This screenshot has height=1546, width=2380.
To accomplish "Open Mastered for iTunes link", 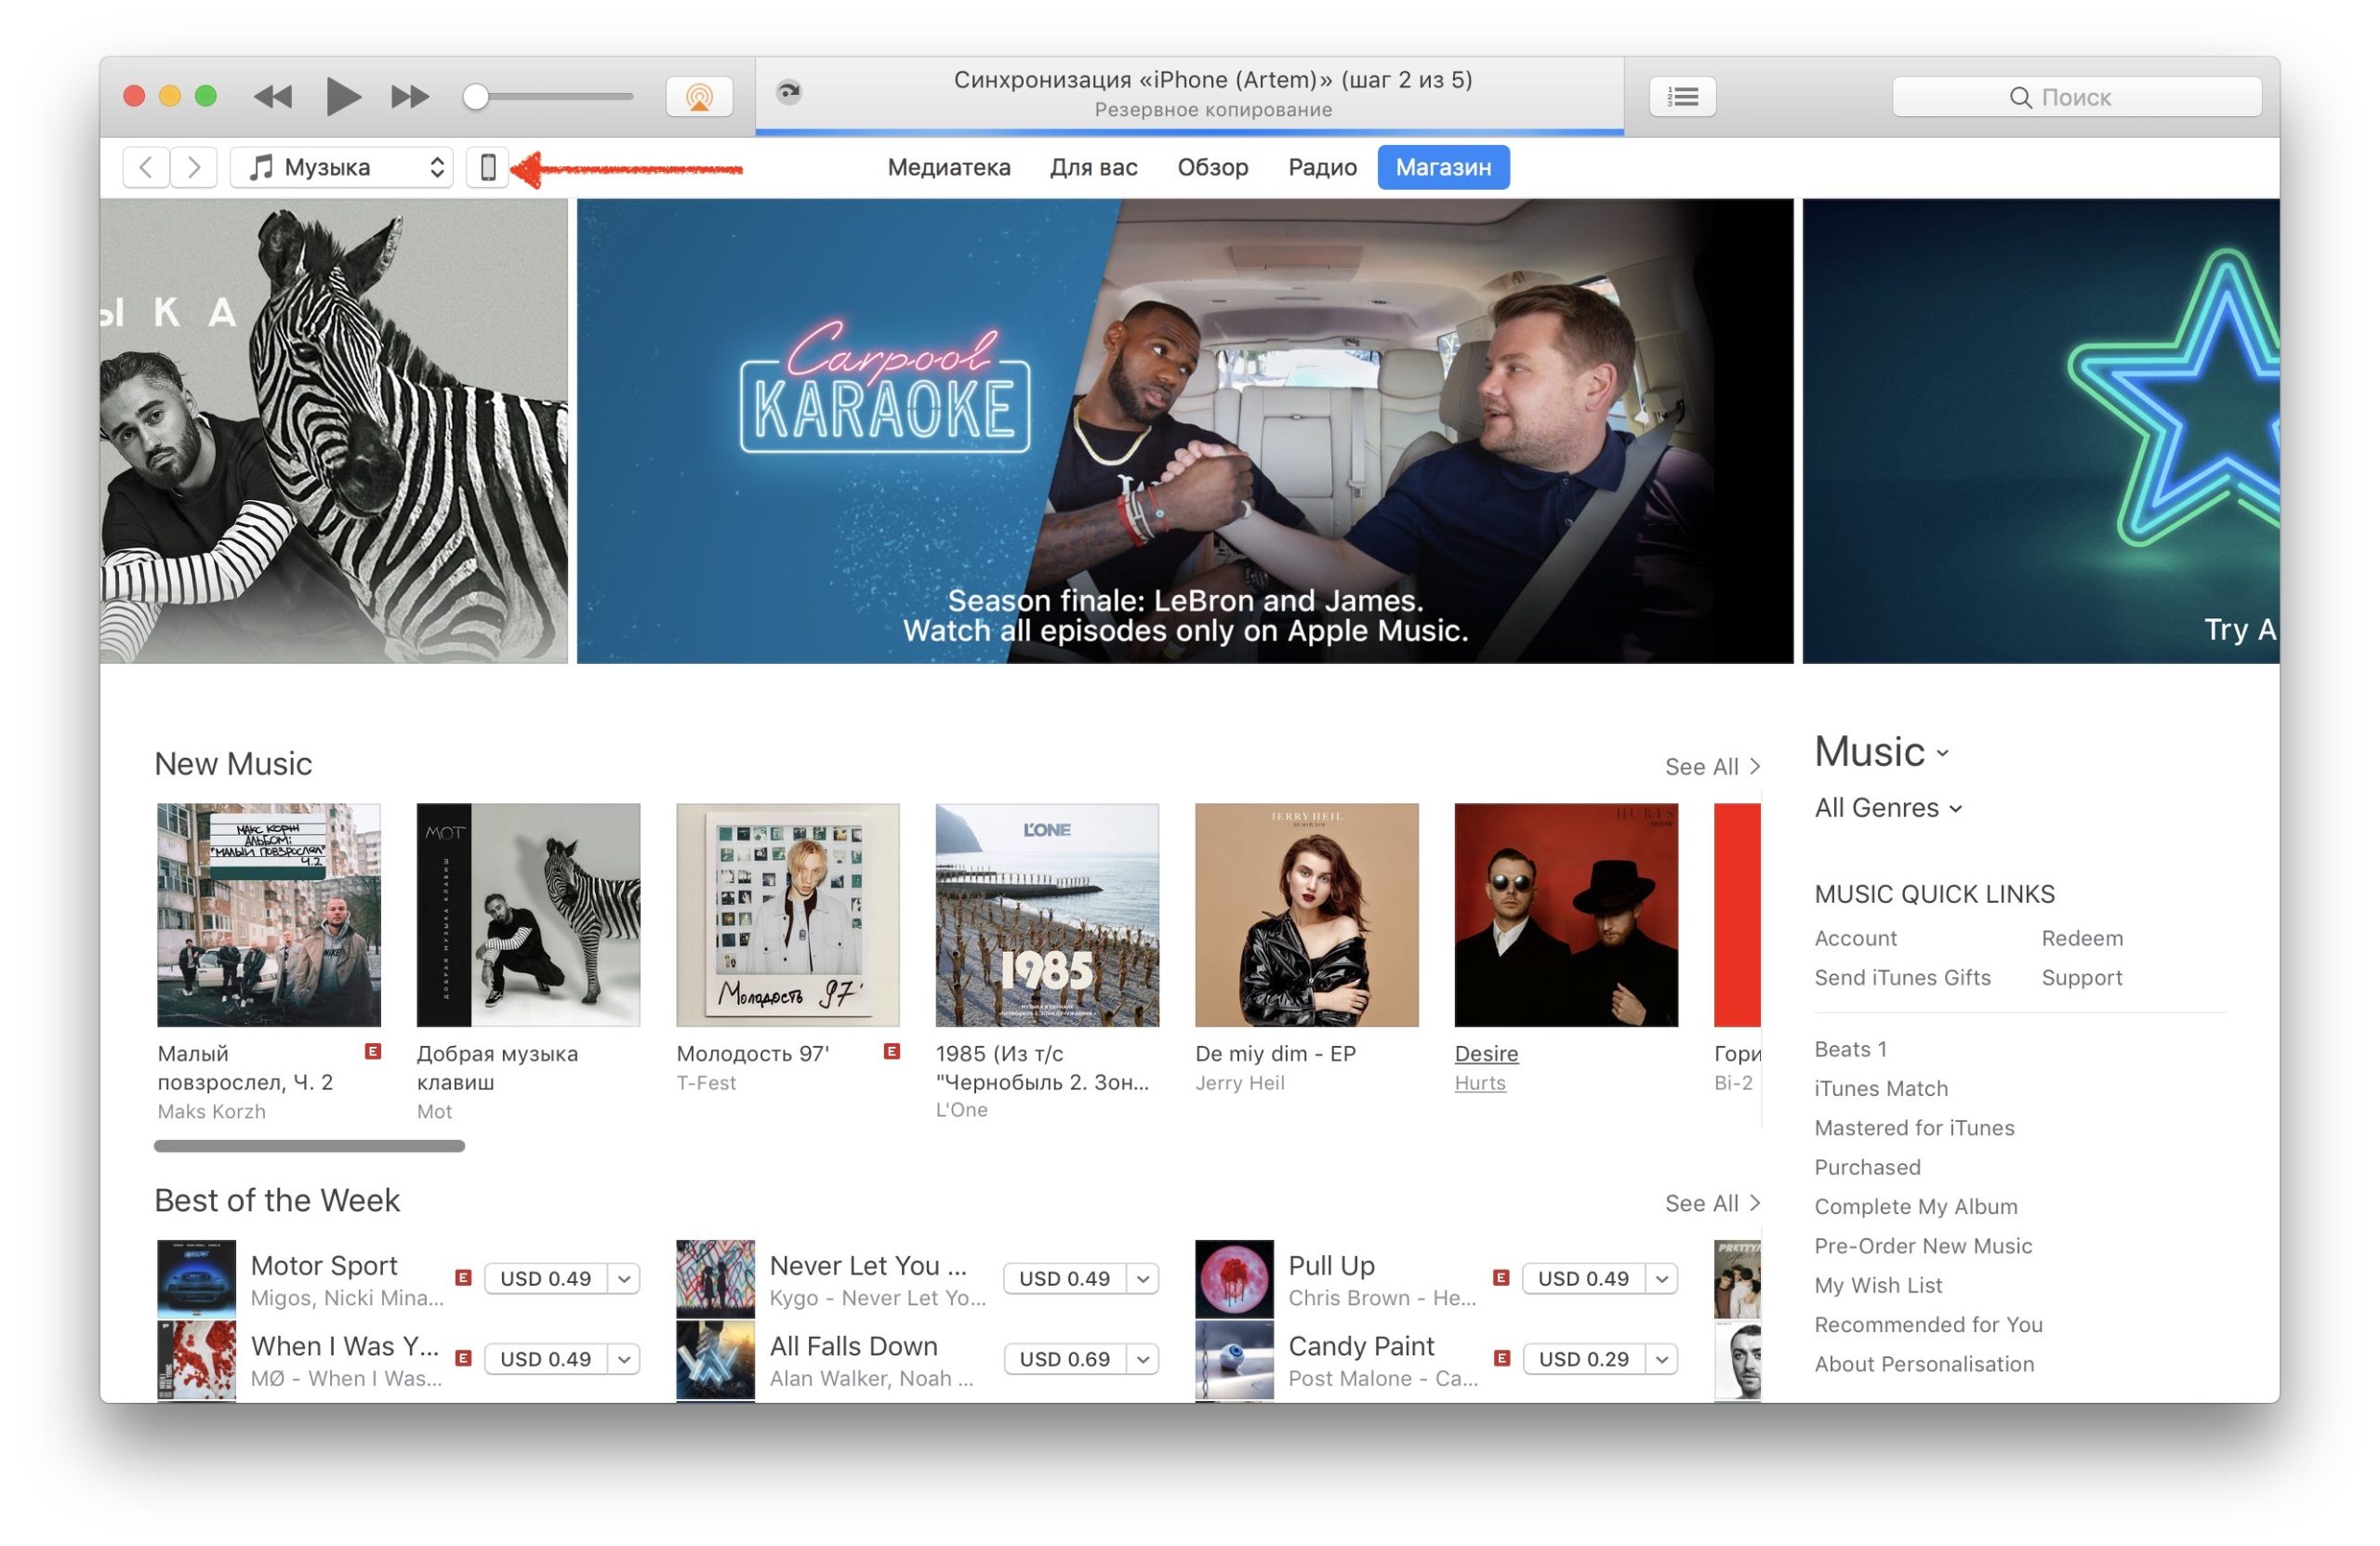I will [1914, 1127].
